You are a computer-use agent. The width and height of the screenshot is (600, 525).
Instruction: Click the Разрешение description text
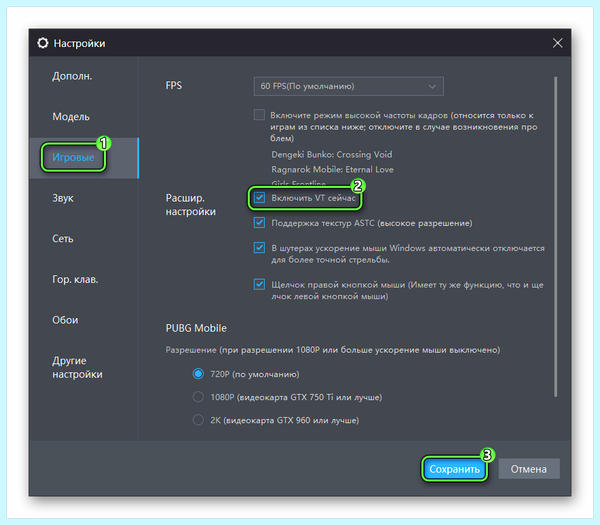tap(333, 350)
